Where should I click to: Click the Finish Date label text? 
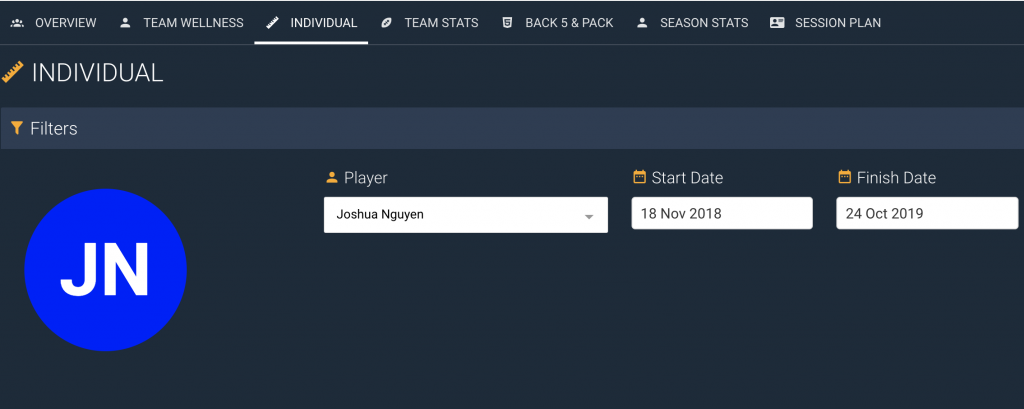[896, 178]
